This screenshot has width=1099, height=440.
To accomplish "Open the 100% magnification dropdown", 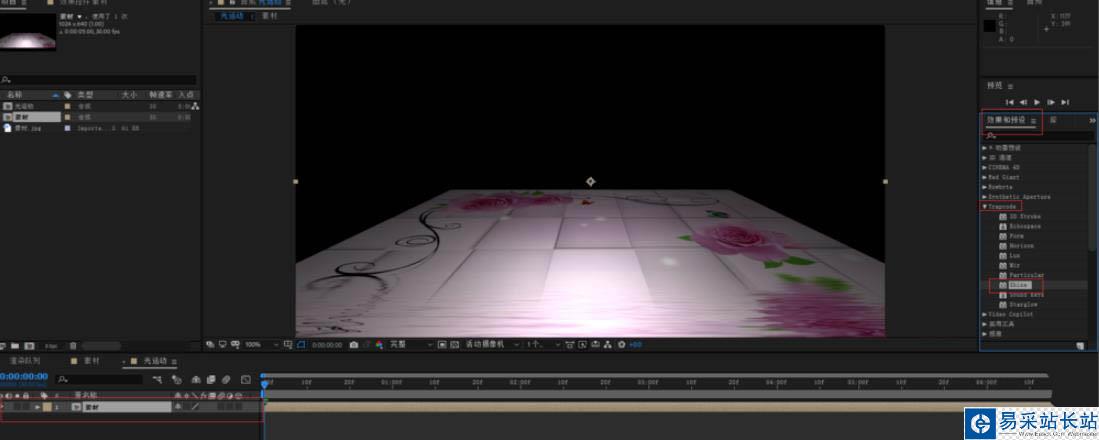I will click(260, 345).
